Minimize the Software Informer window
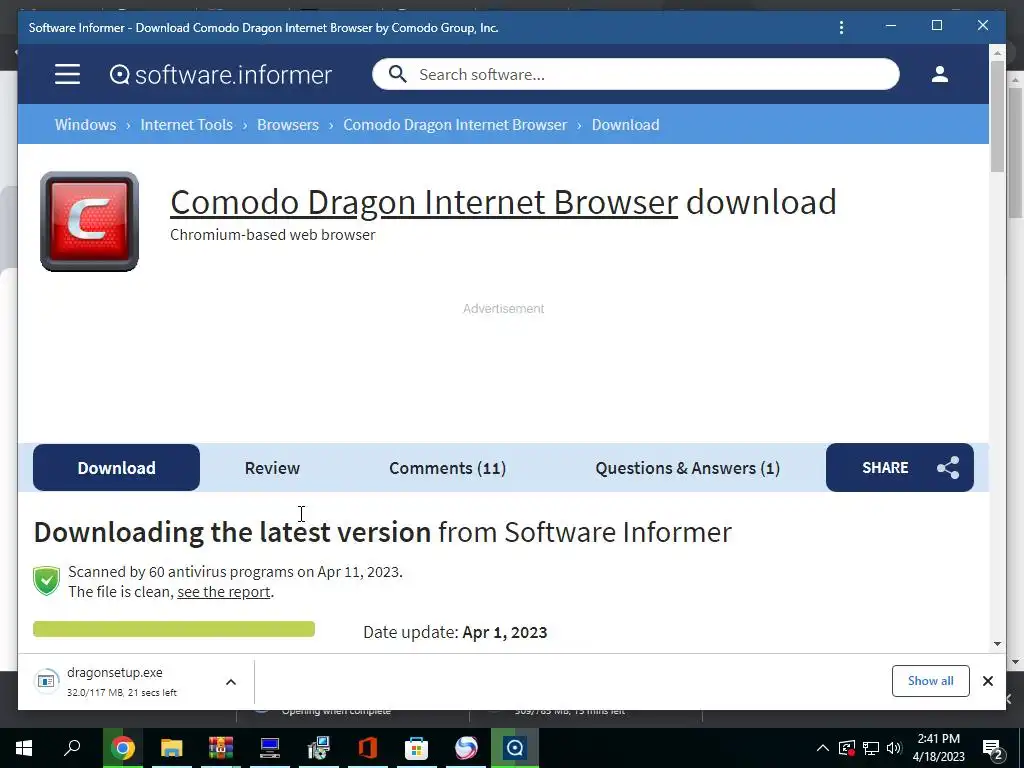Screen dimensions: 1024x768 click(891, 26)
